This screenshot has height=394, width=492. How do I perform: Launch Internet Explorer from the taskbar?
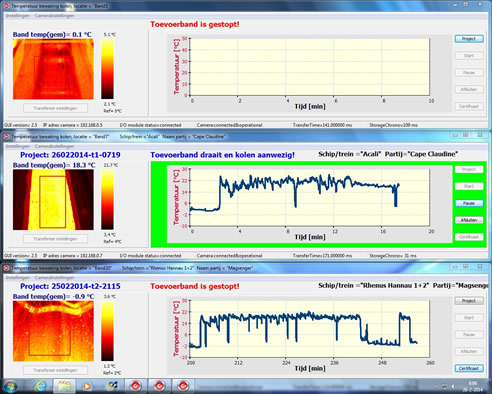[x=41, y=386]
